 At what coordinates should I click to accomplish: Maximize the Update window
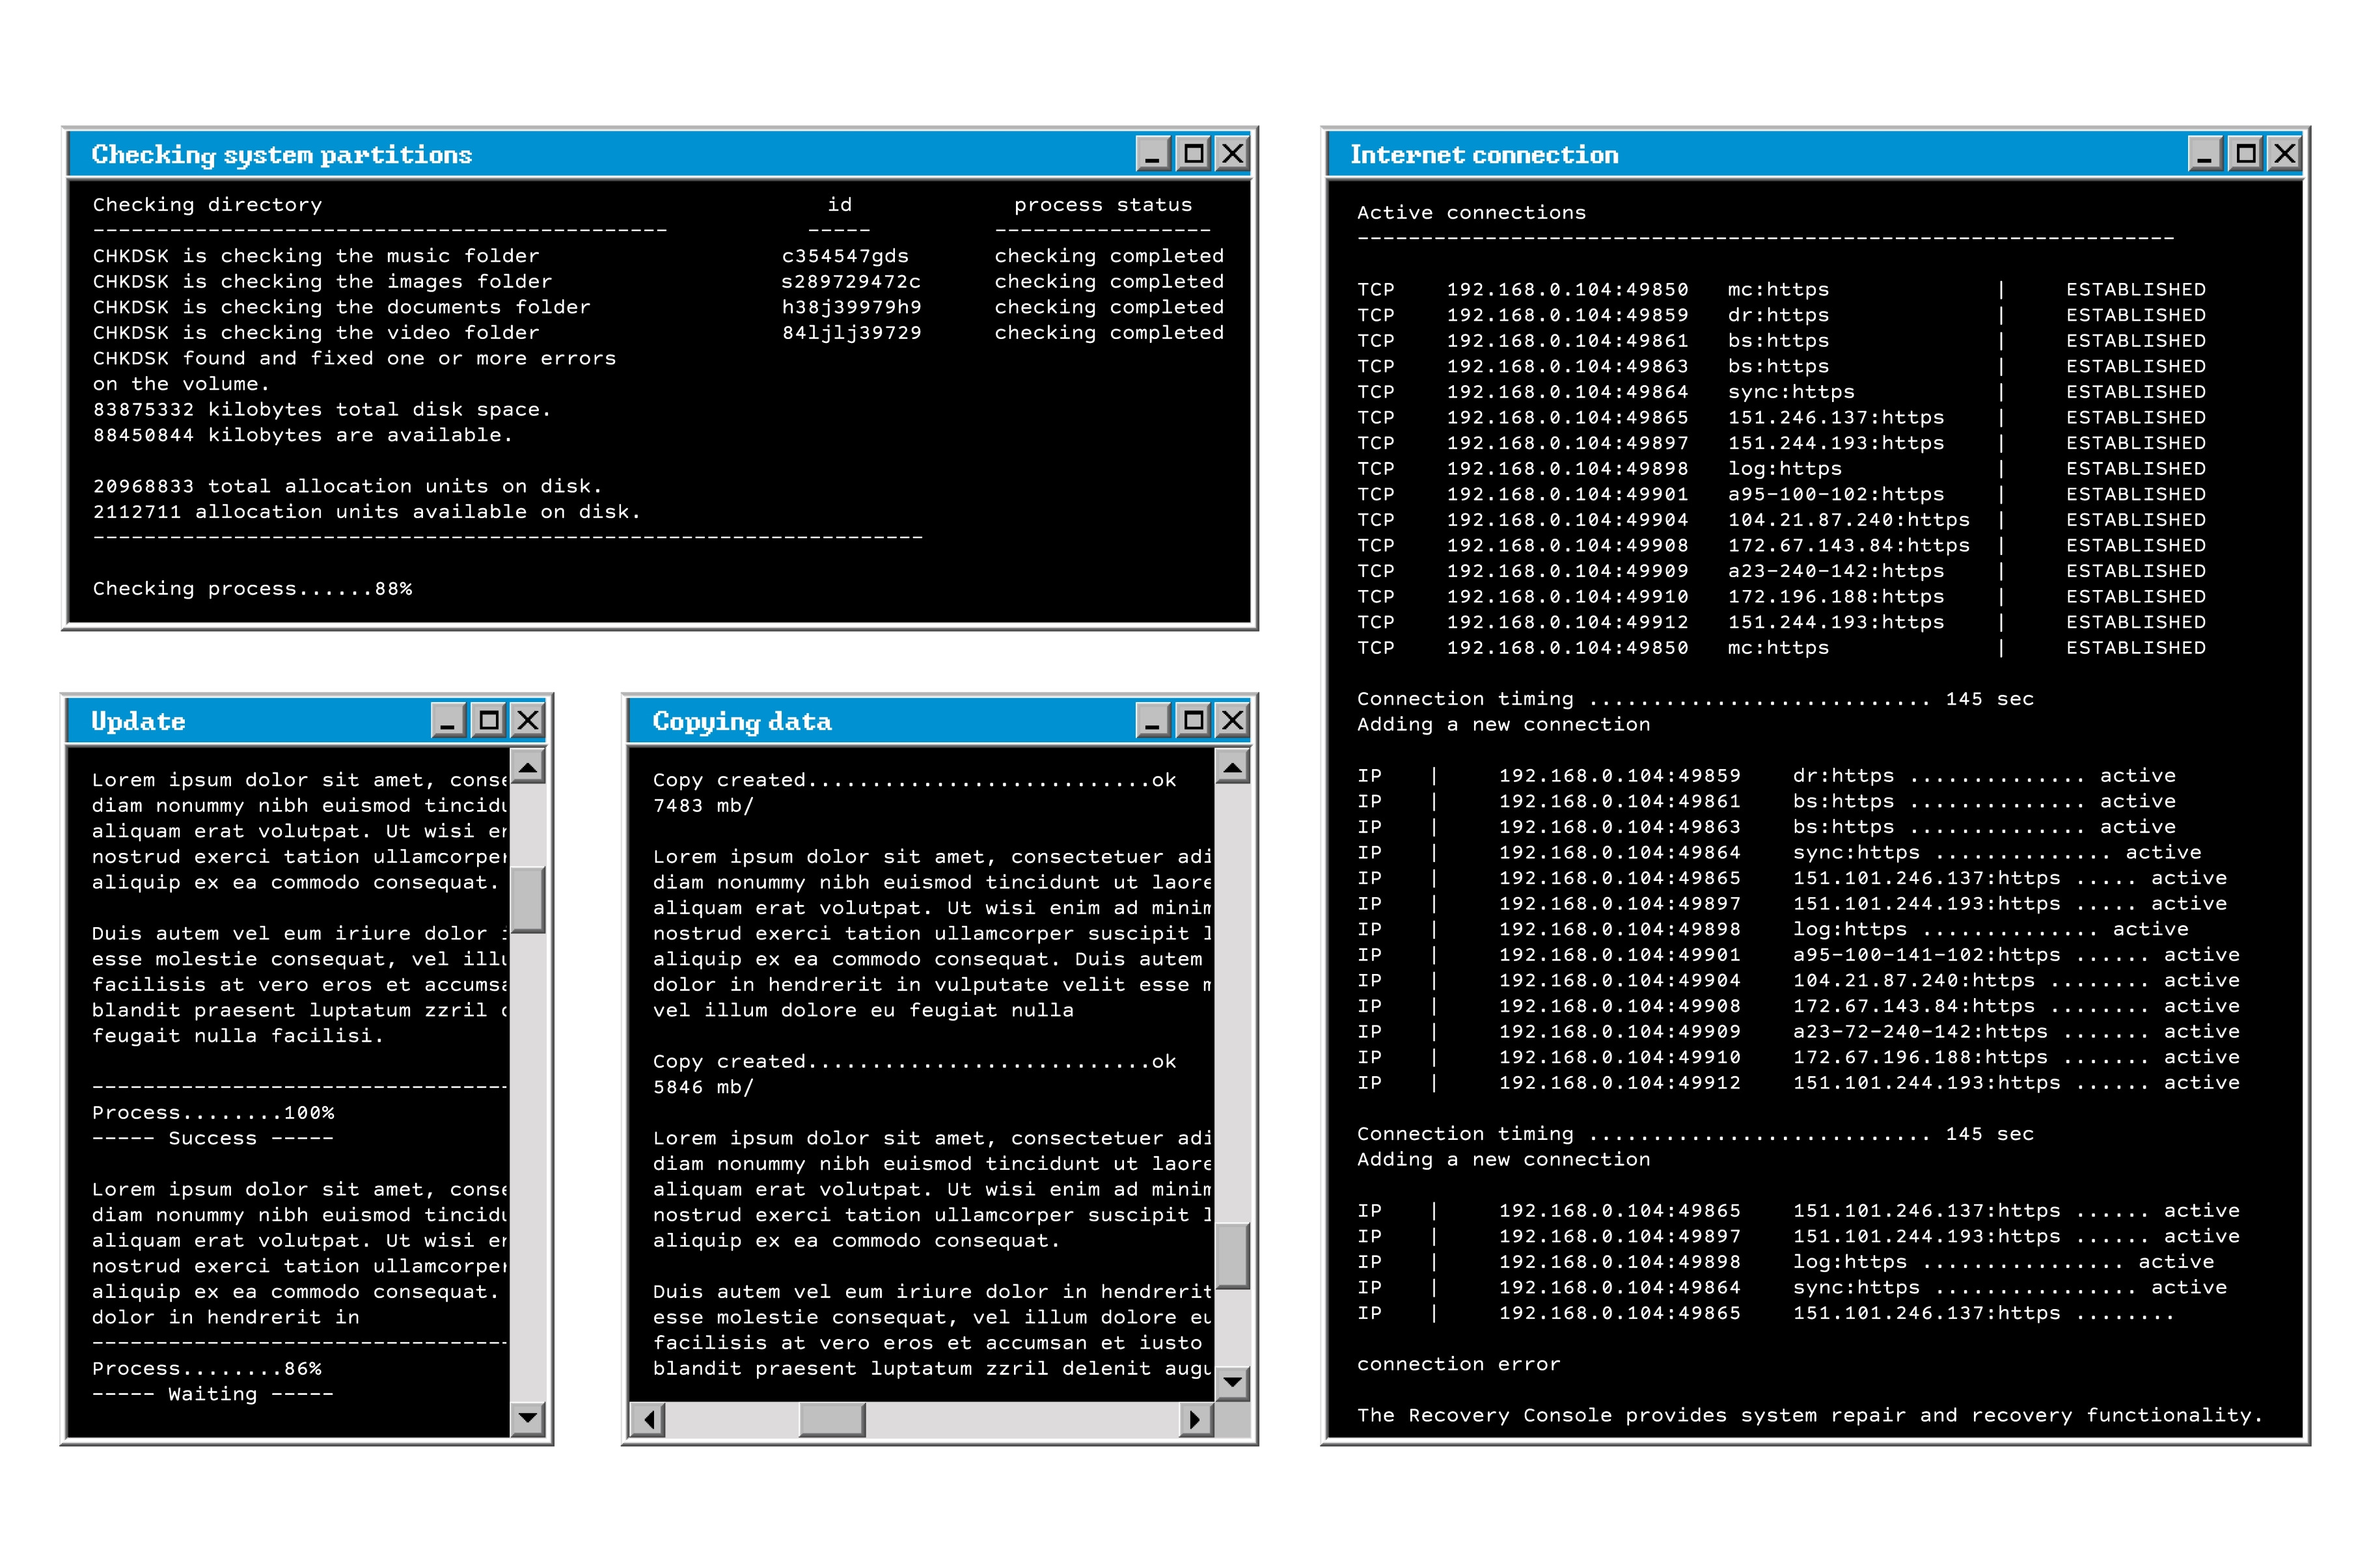488,721
